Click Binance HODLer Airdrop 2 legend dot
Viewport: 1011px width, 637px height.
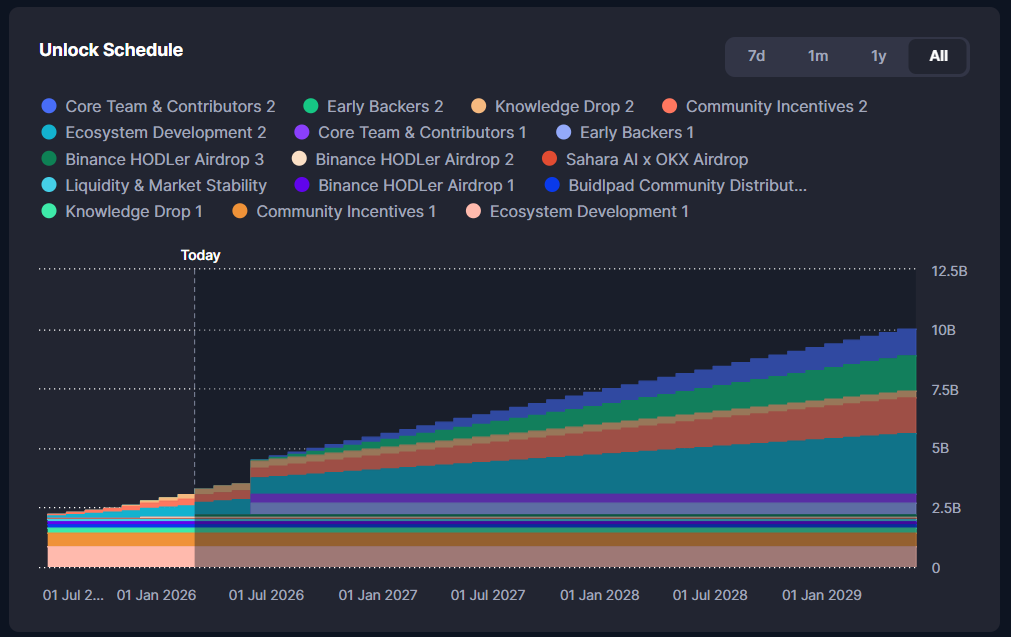299,159
